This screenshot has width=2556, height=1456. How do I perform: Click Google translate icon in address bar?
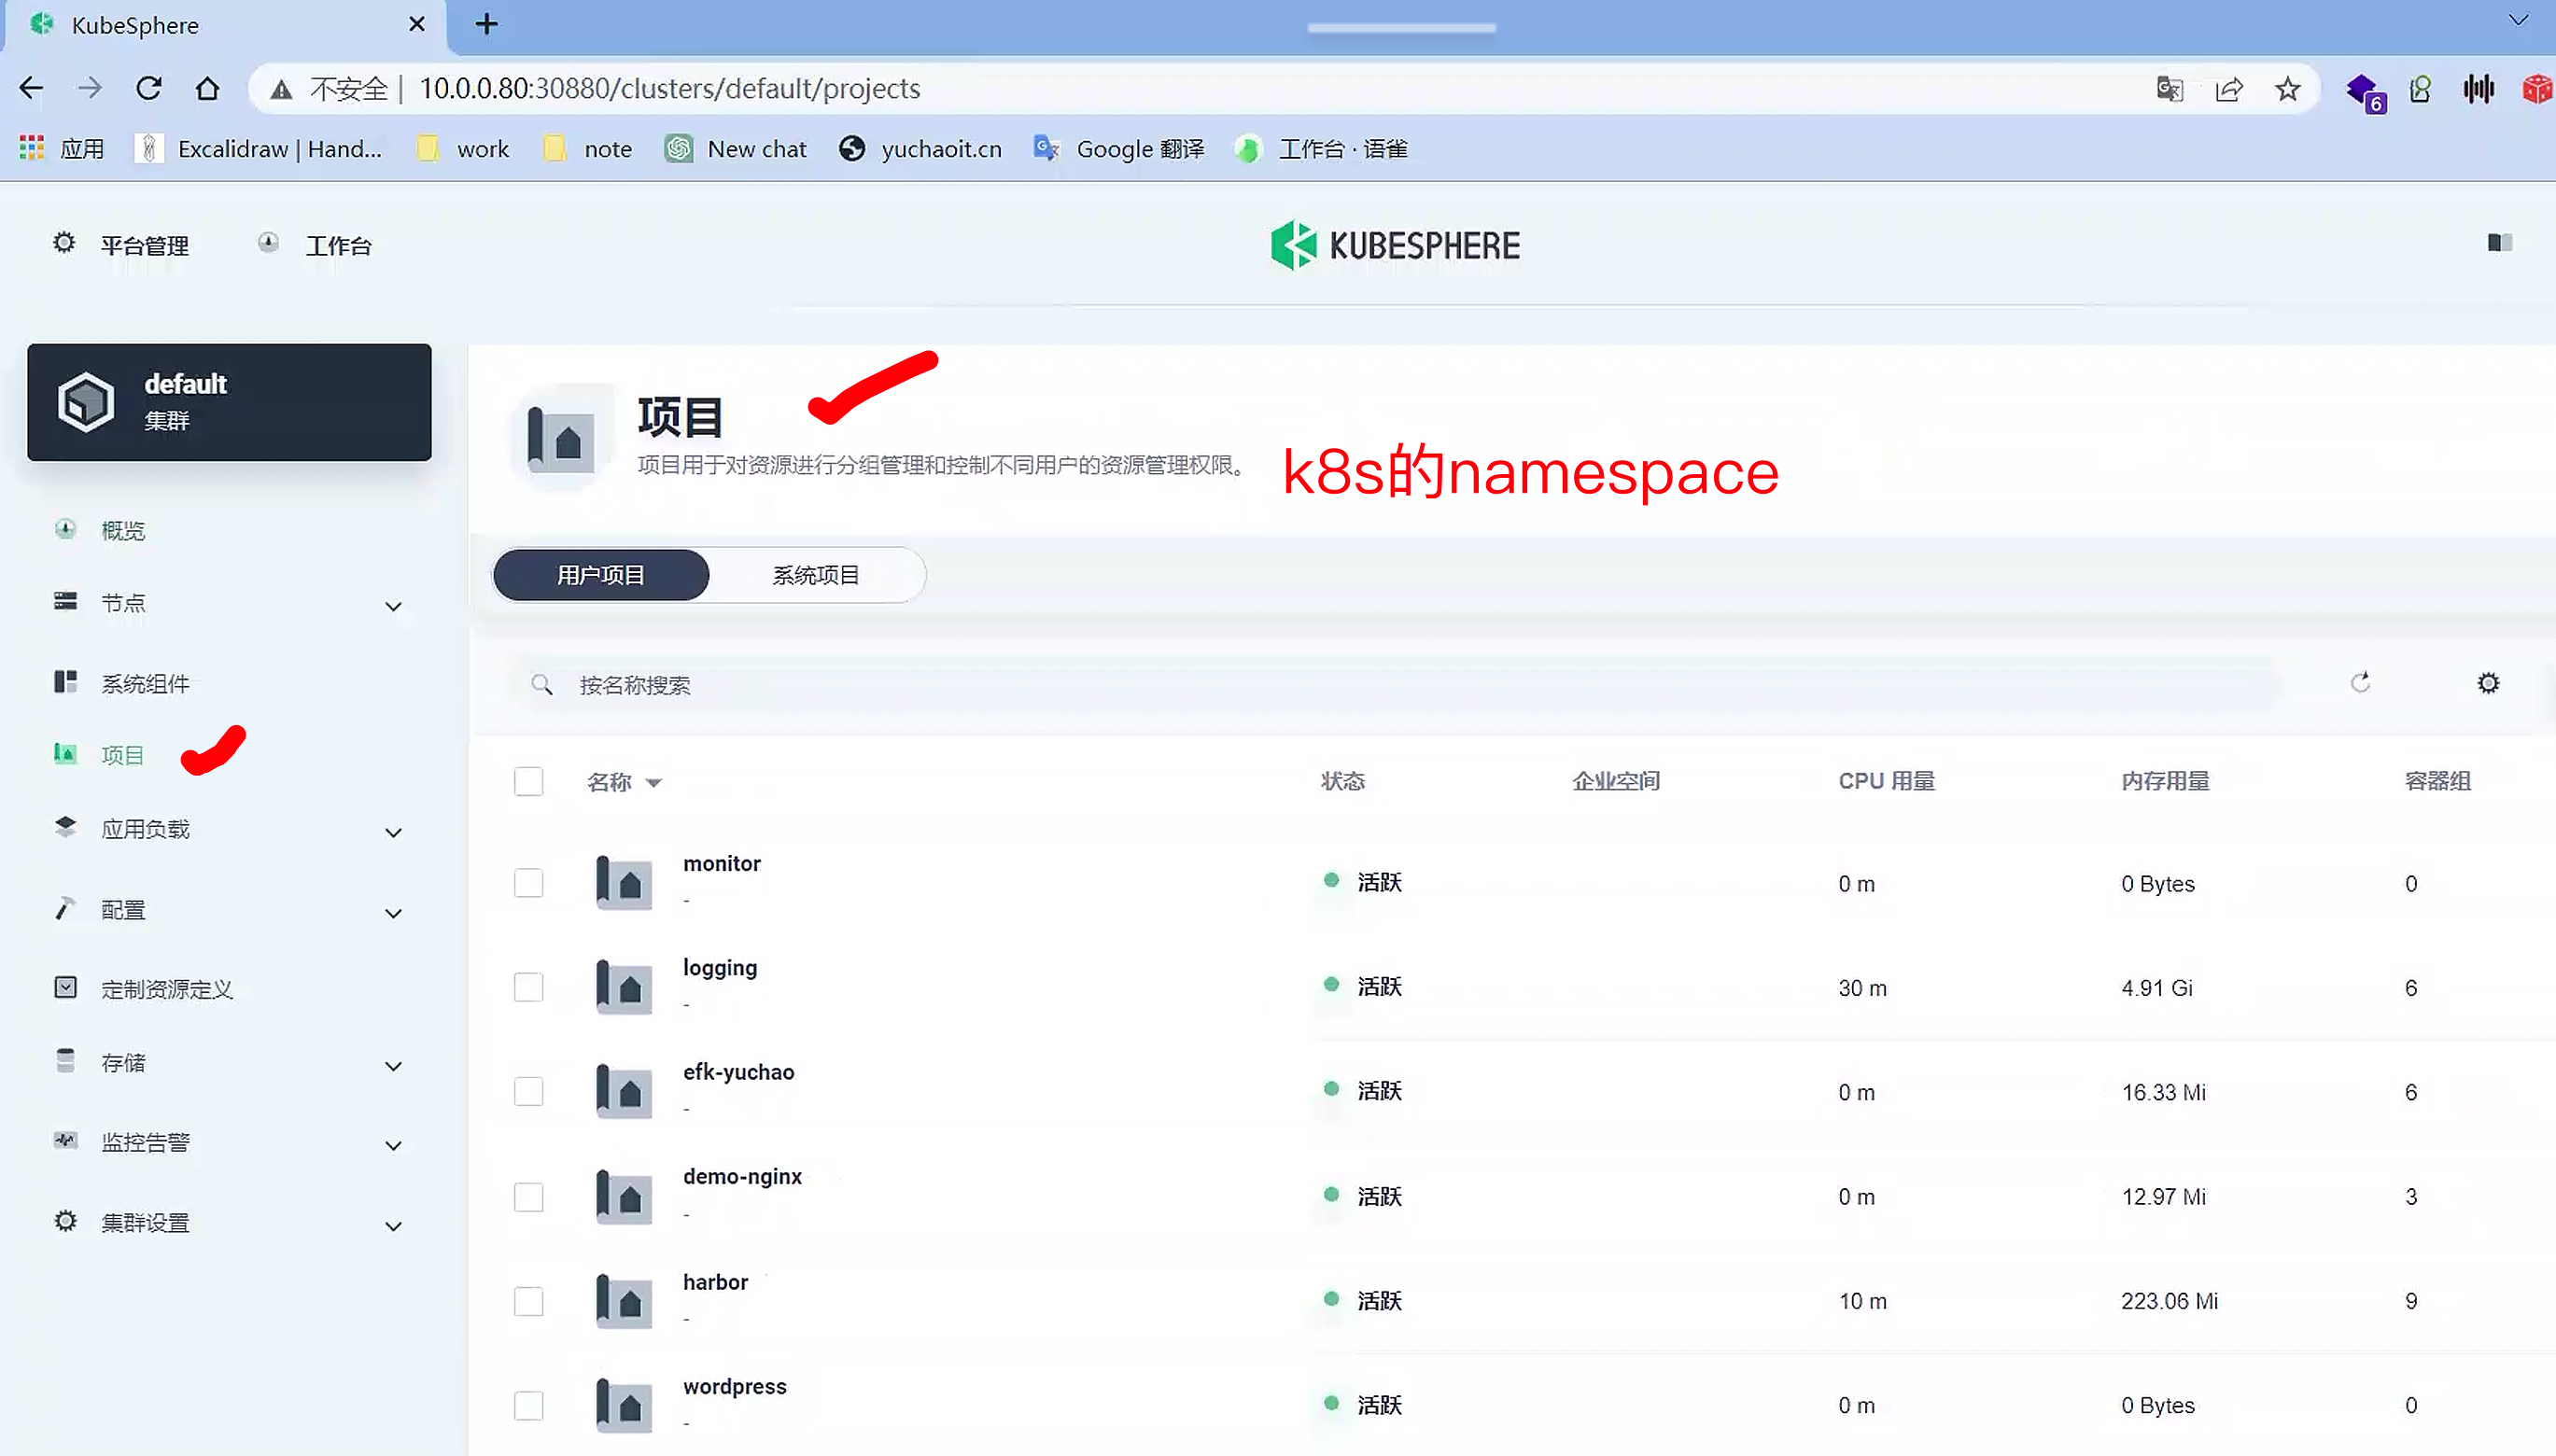[2169, 89]
